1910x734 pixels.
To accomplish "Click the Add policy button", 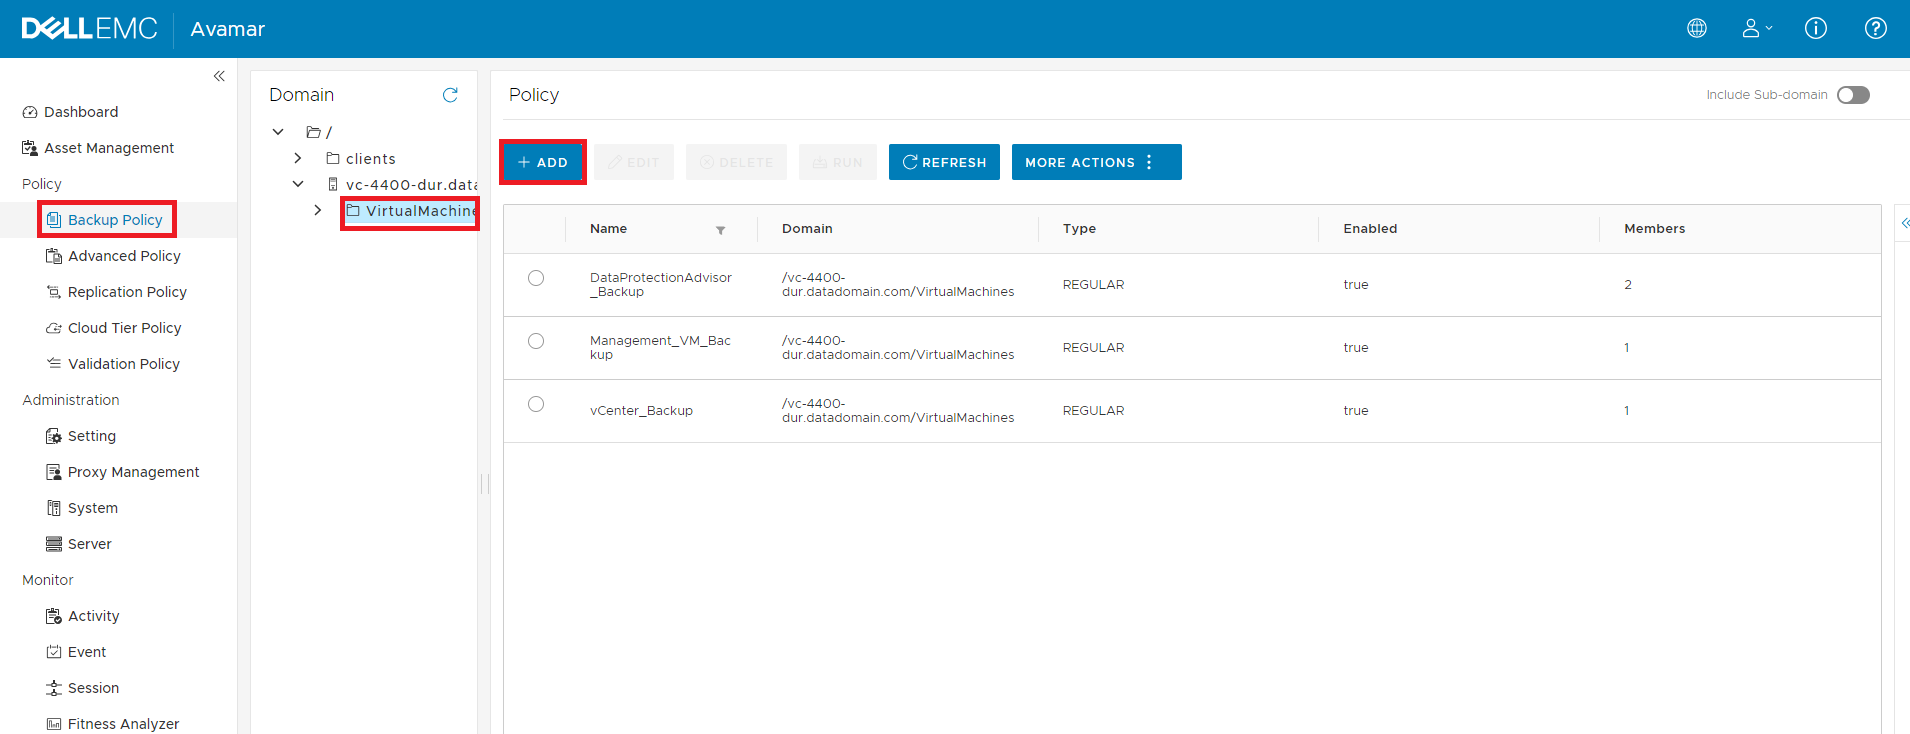I will click(x=542, y=162).
